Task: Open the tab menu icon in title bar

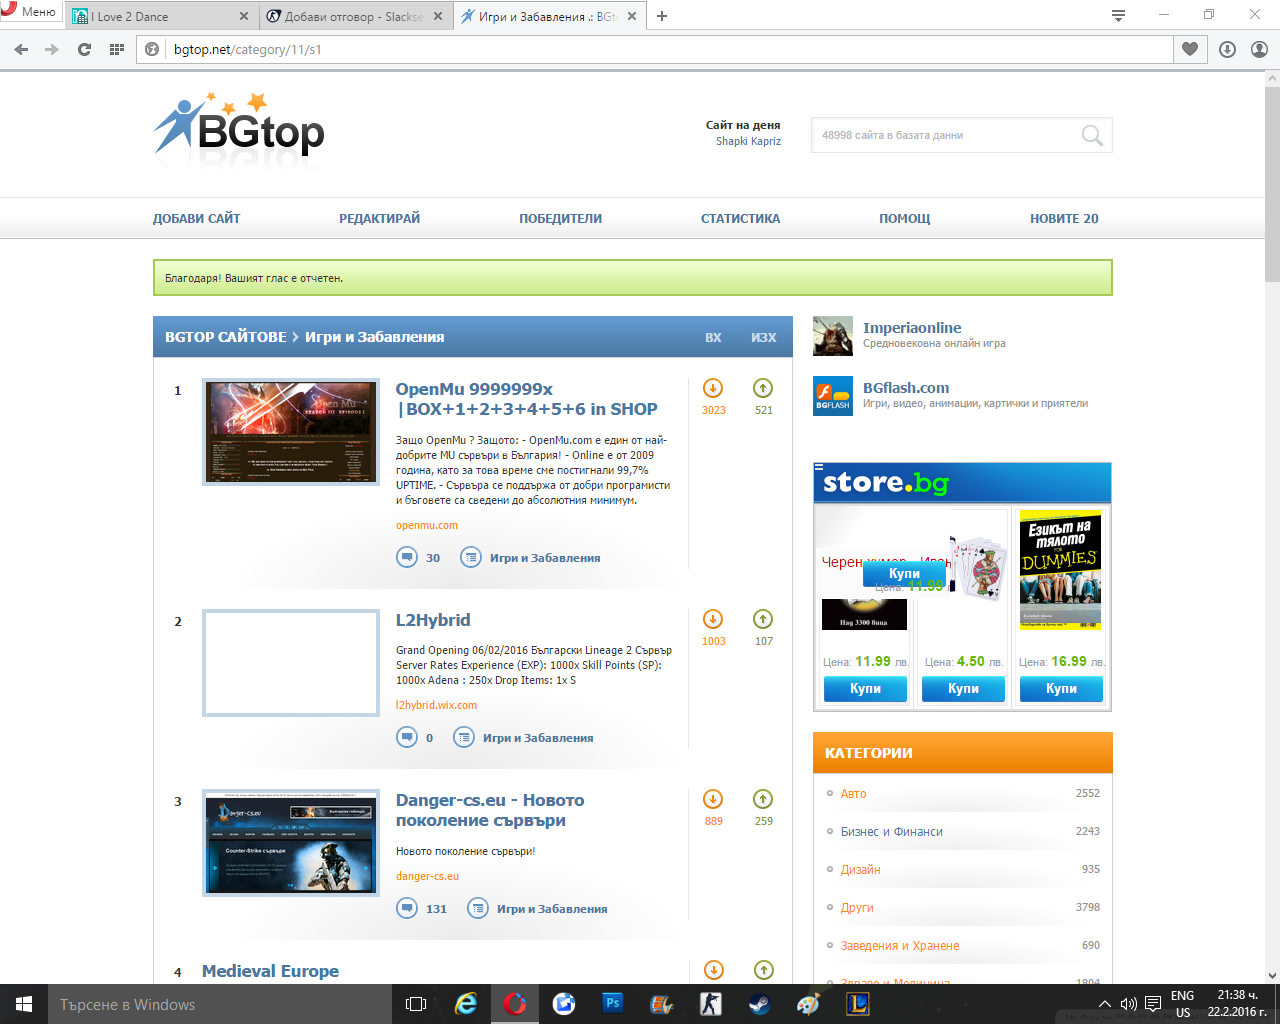Action: click(x=1118, y=15)
